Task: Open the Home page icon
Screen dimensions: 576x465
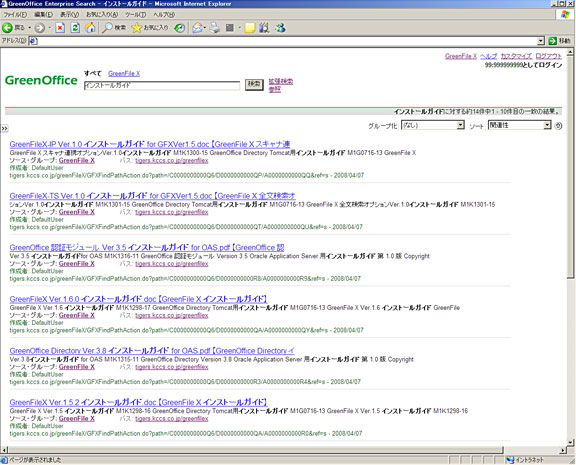Action: click(90, 28)
